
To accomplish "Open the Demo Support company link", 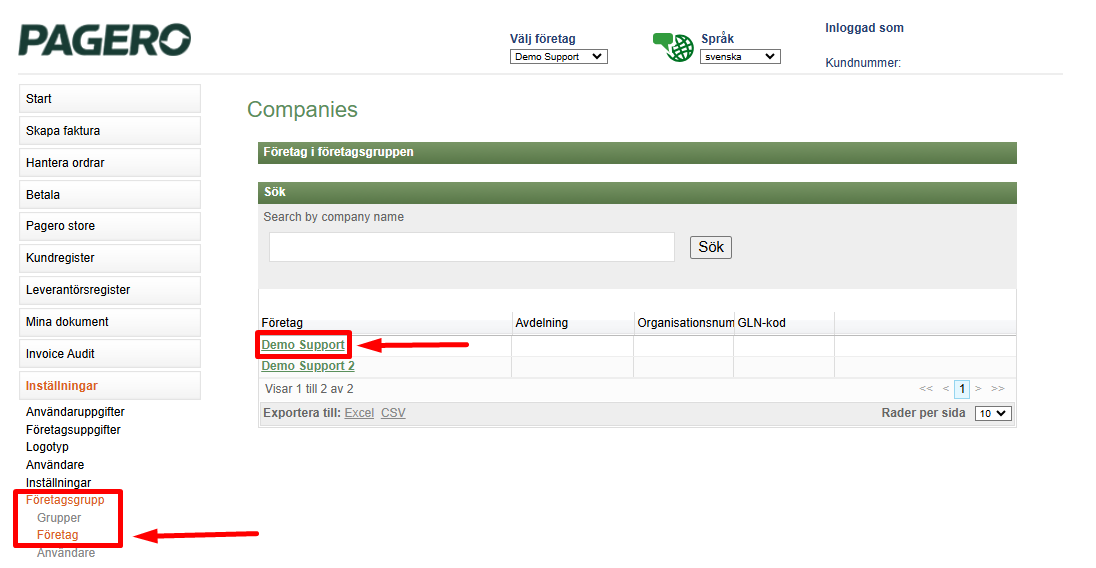I will 303,345.
